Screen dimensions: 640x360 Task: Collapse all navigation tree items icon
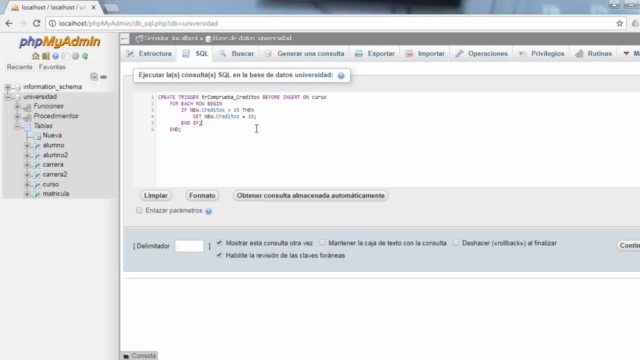pos(94,77)
